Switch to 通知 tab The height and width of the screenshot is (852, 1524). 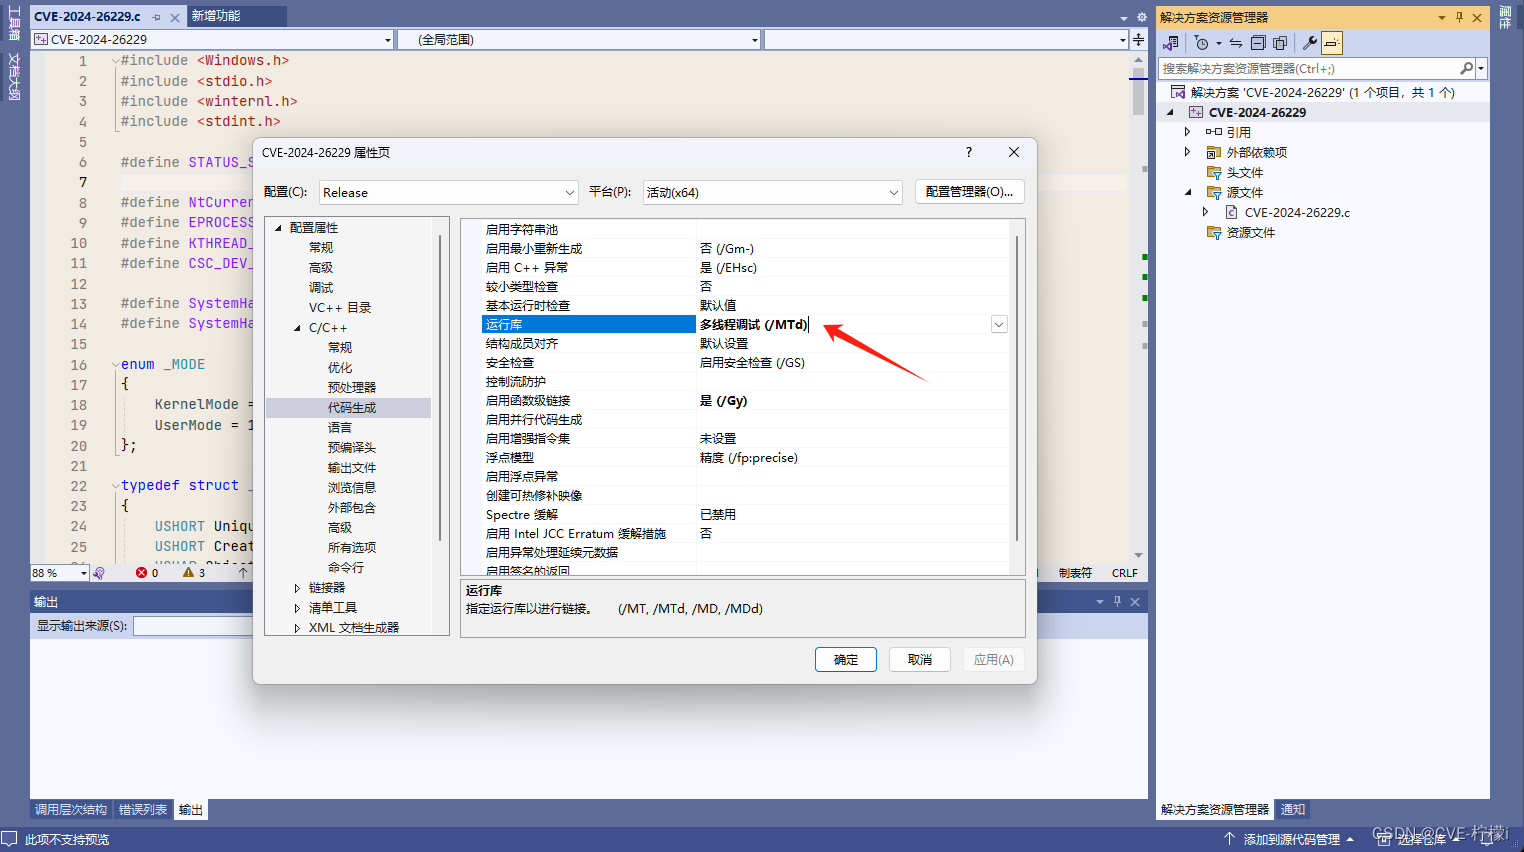(x=1293, y=810)
